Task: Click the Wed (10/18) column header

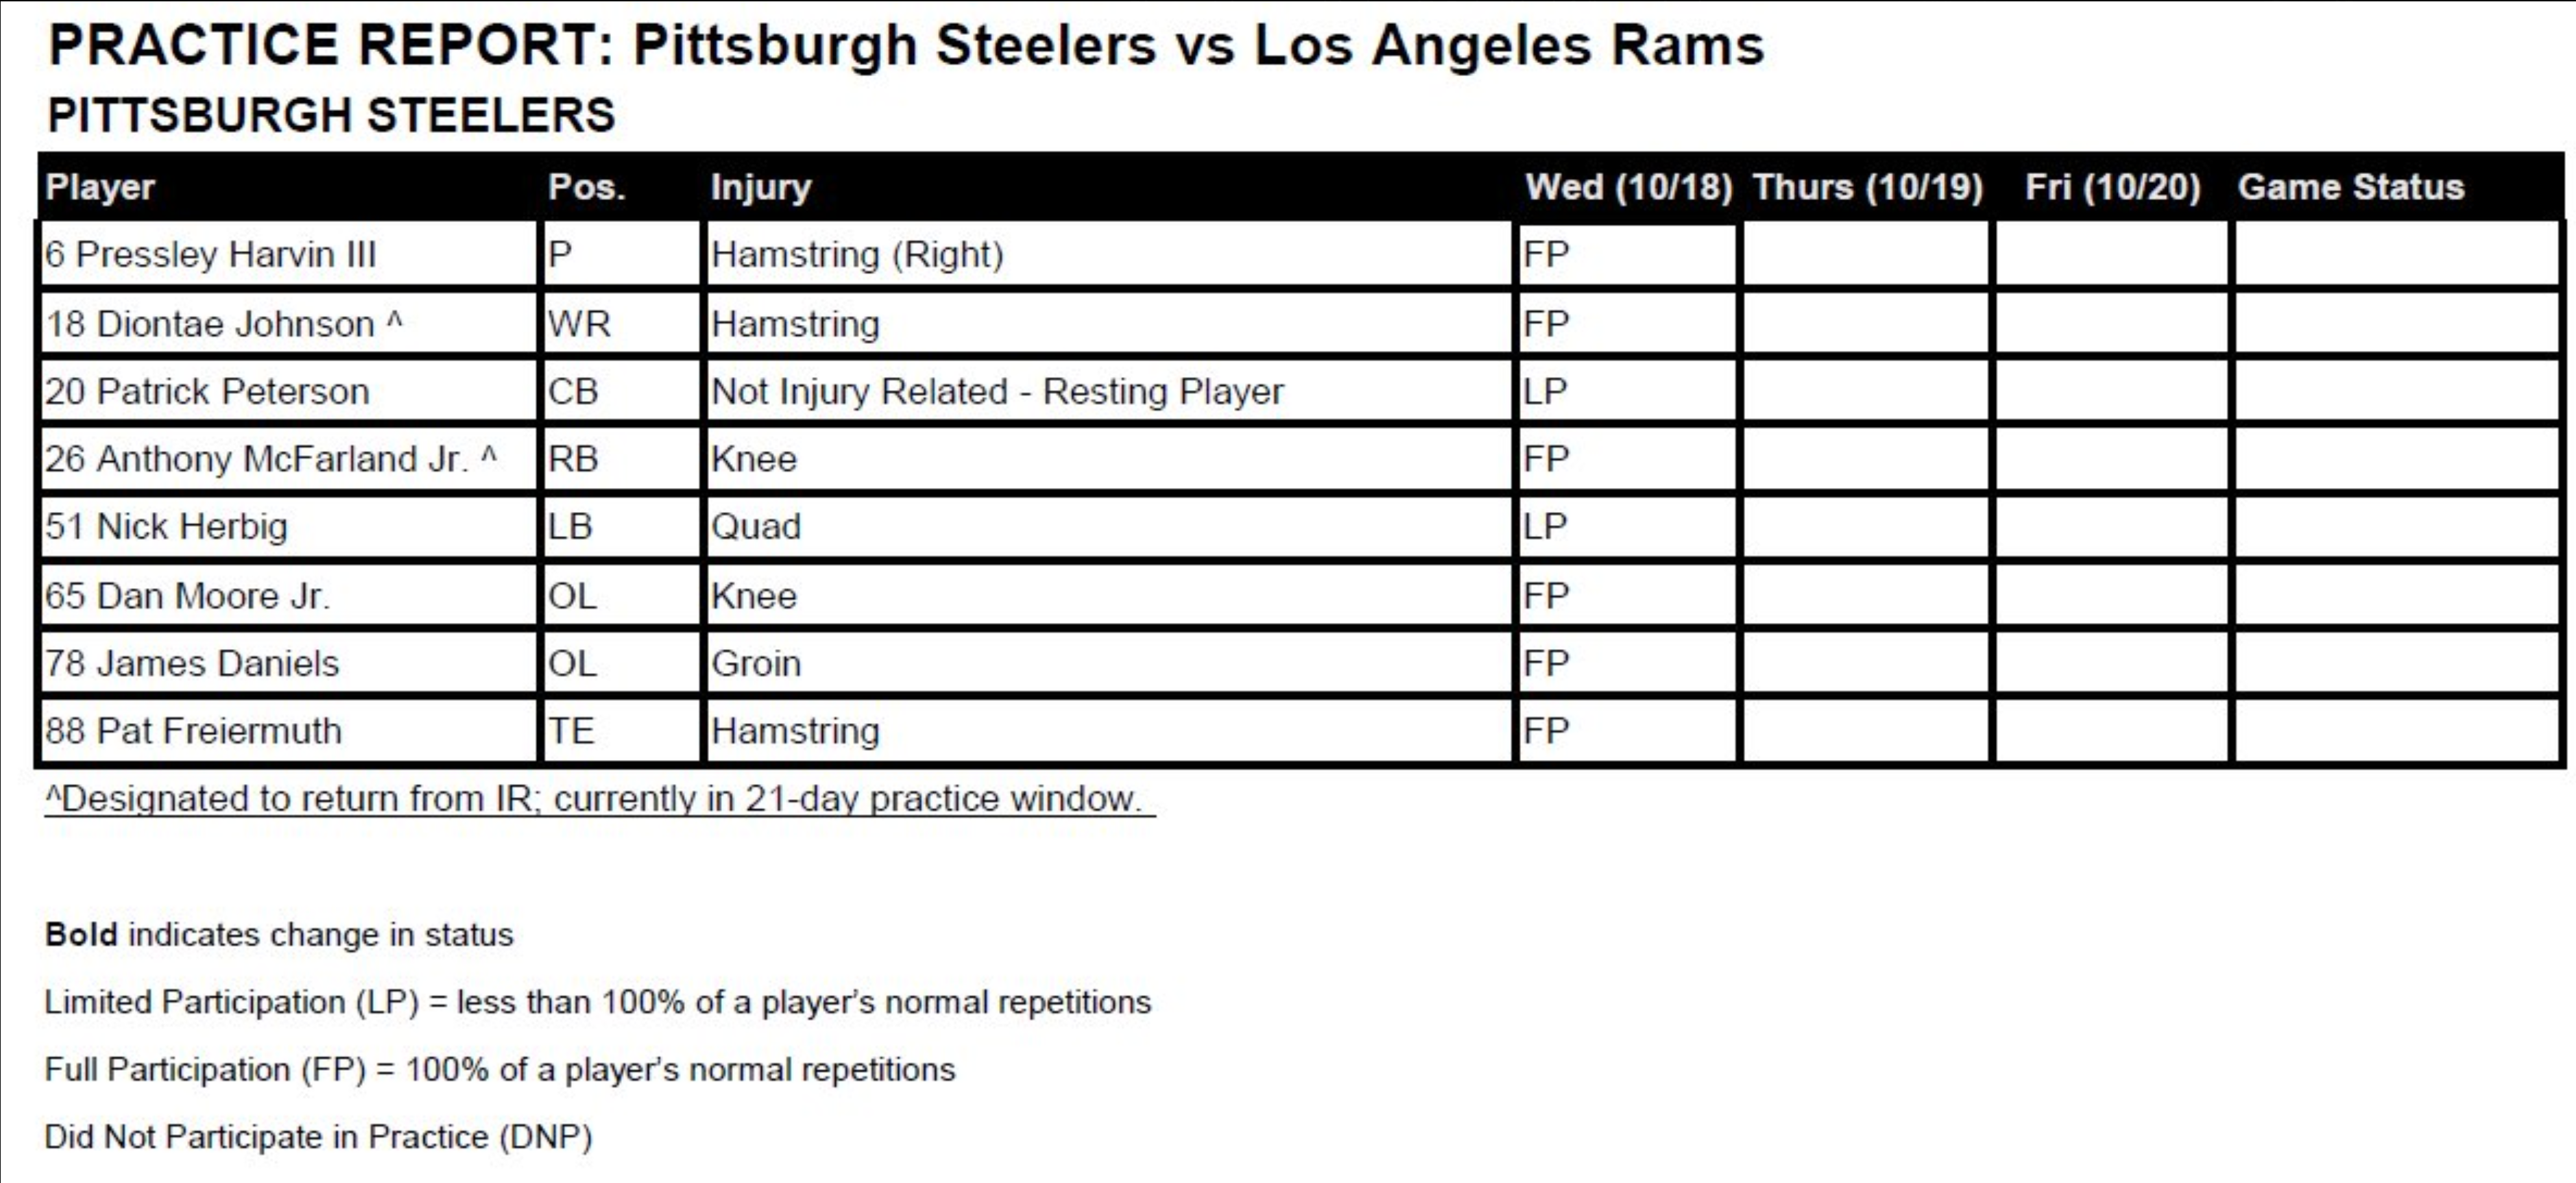Action: (x=1628, y=187)
